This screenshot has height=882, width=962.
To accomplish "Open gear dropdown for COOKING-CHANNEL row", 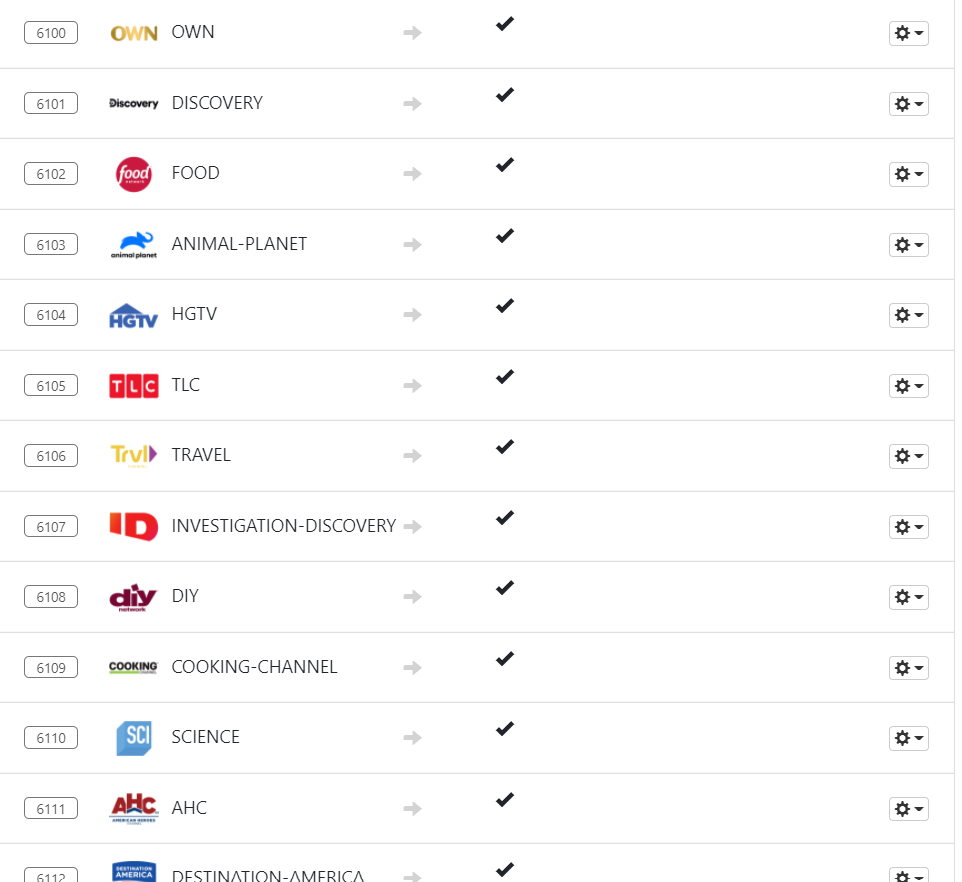I will (x=908, y=667).
